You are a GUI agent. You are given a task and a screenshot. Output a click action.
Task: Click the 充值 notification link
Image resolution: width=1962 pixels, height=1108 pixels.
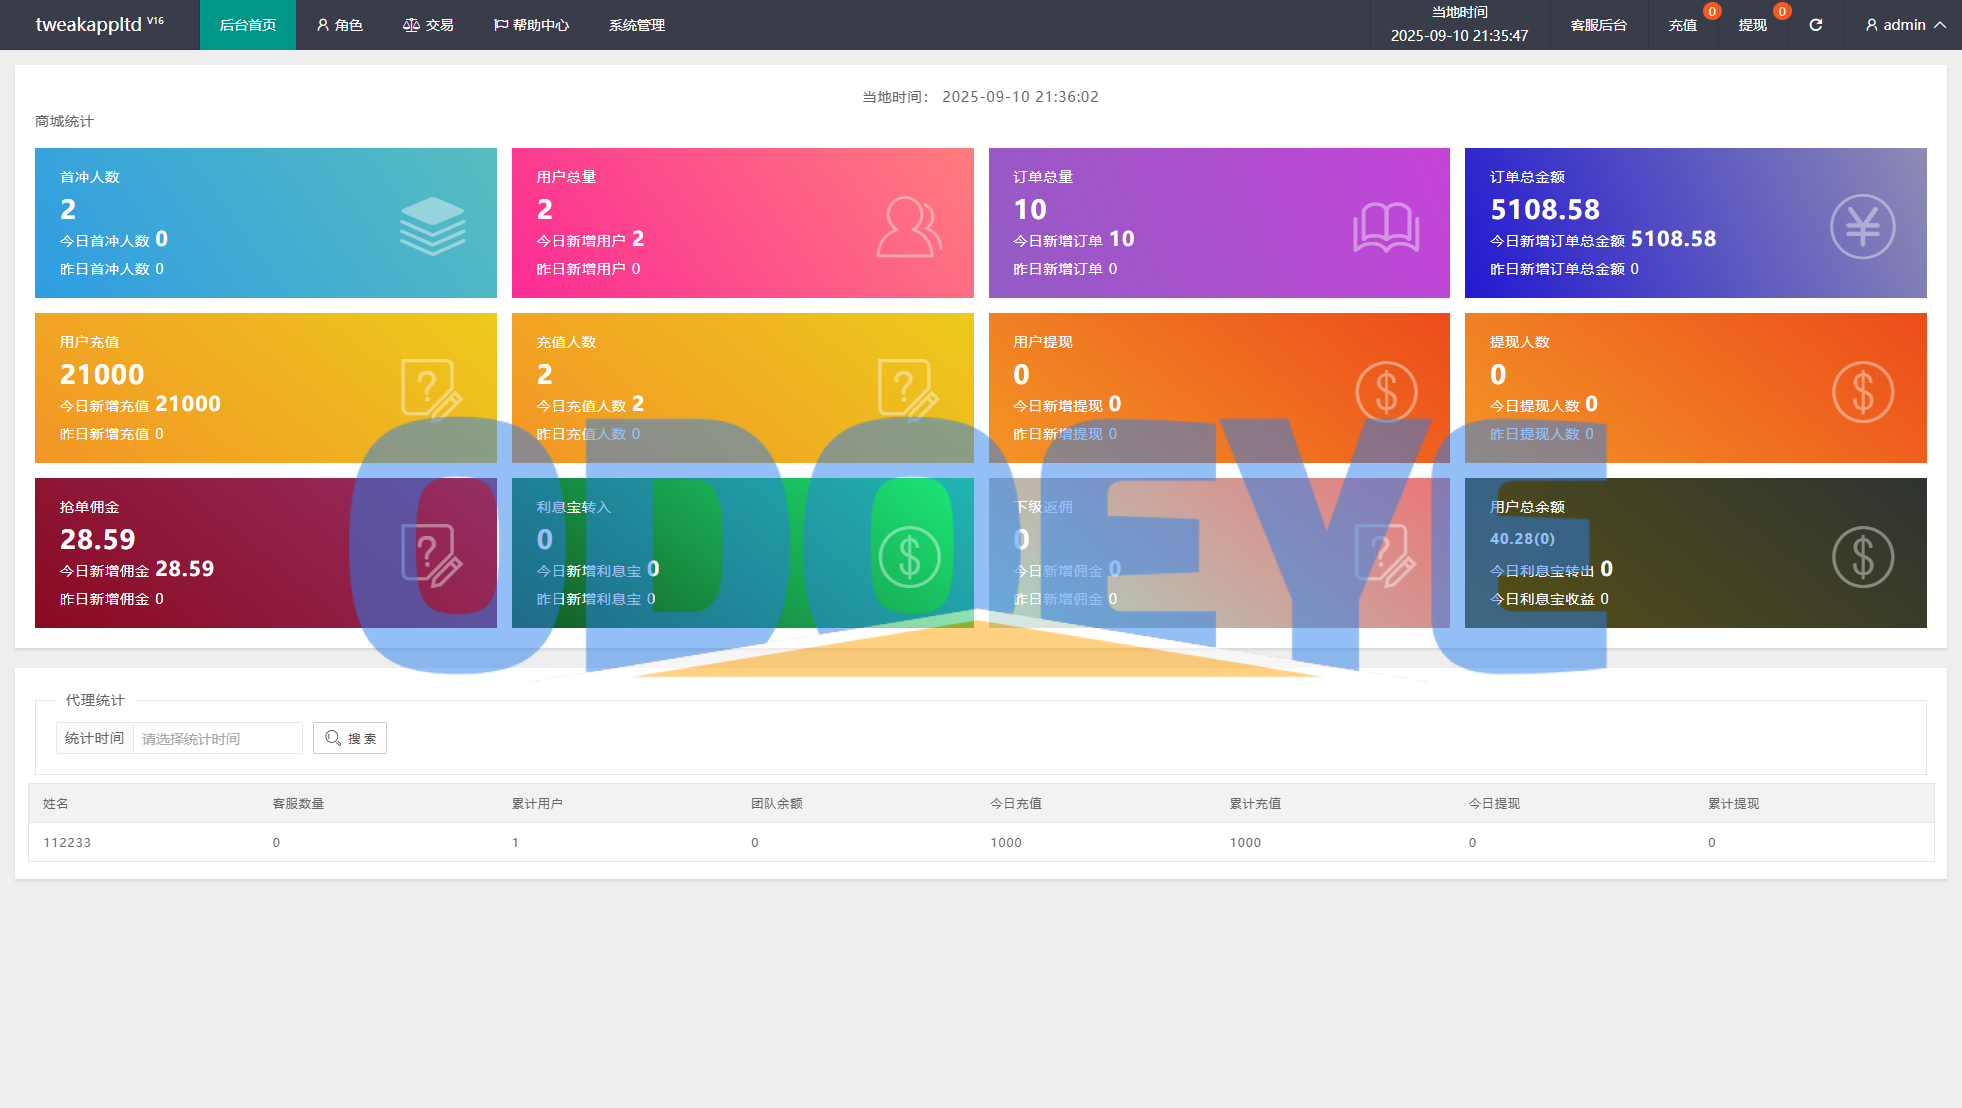click(x=1682, y=25)
